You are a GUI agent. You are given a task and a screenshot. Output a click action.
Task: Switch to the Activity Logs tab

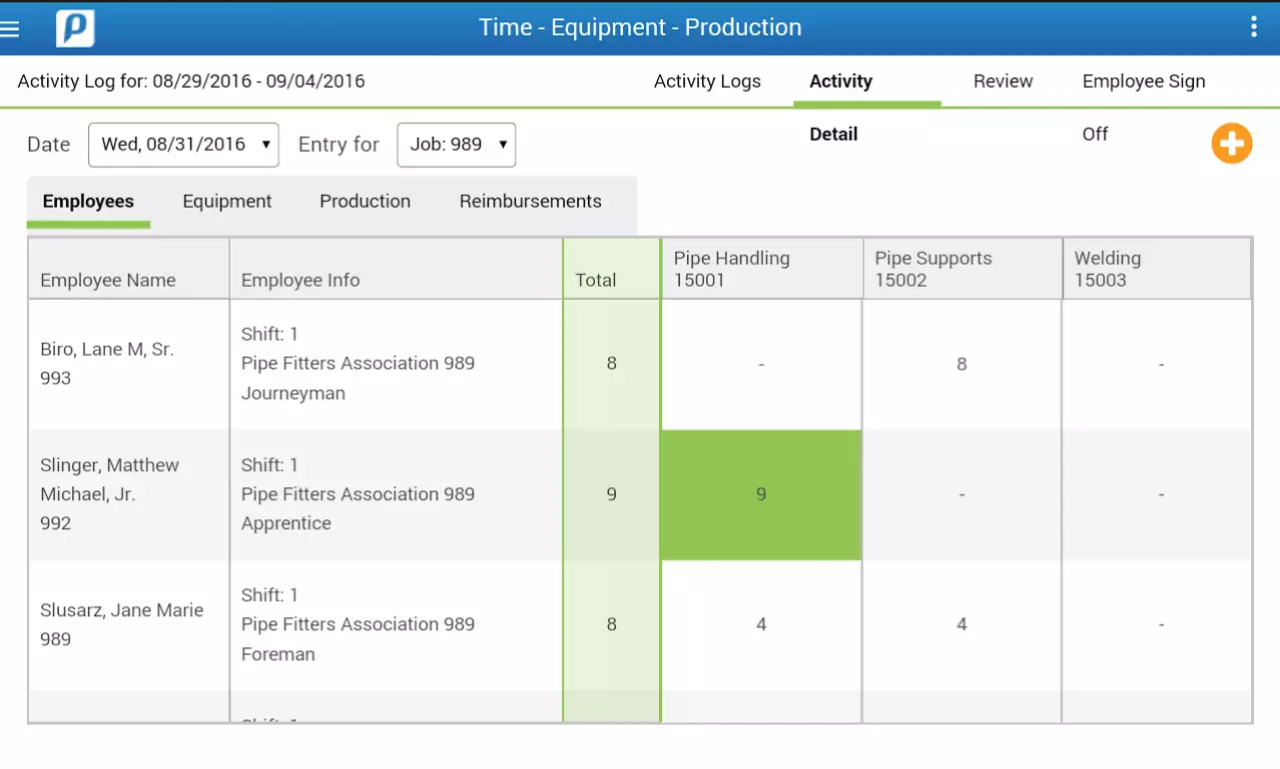pos(707,82)
